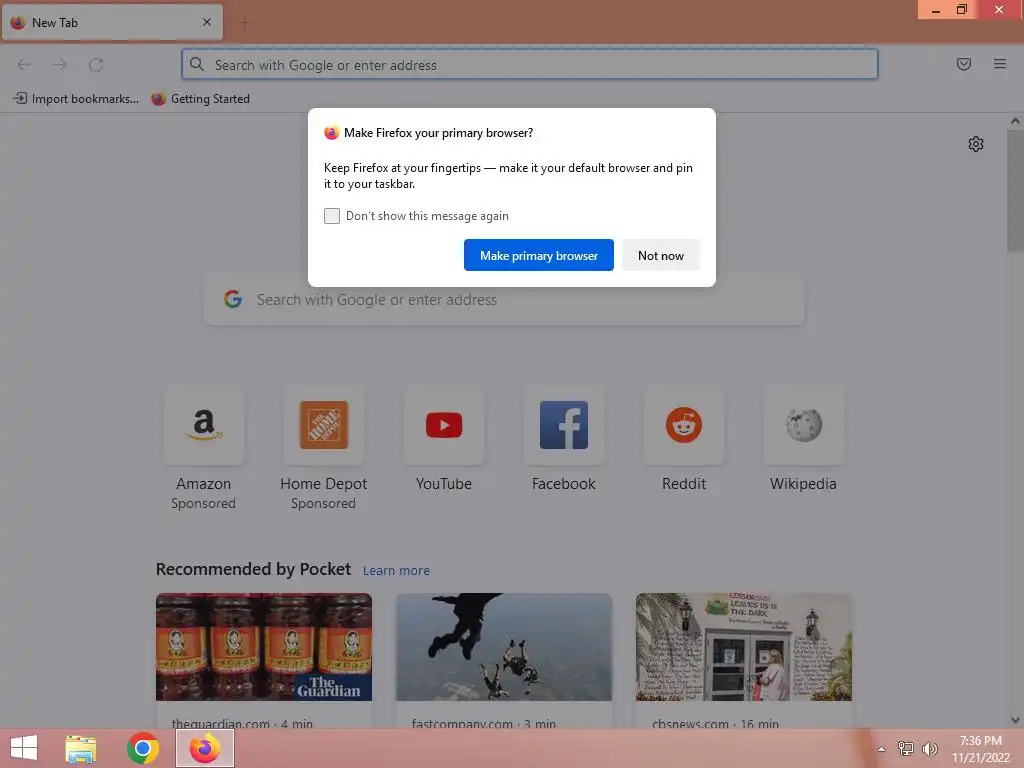1024x768 pixels.
Task: Select the New Tab browser tab
Action: 112,22
